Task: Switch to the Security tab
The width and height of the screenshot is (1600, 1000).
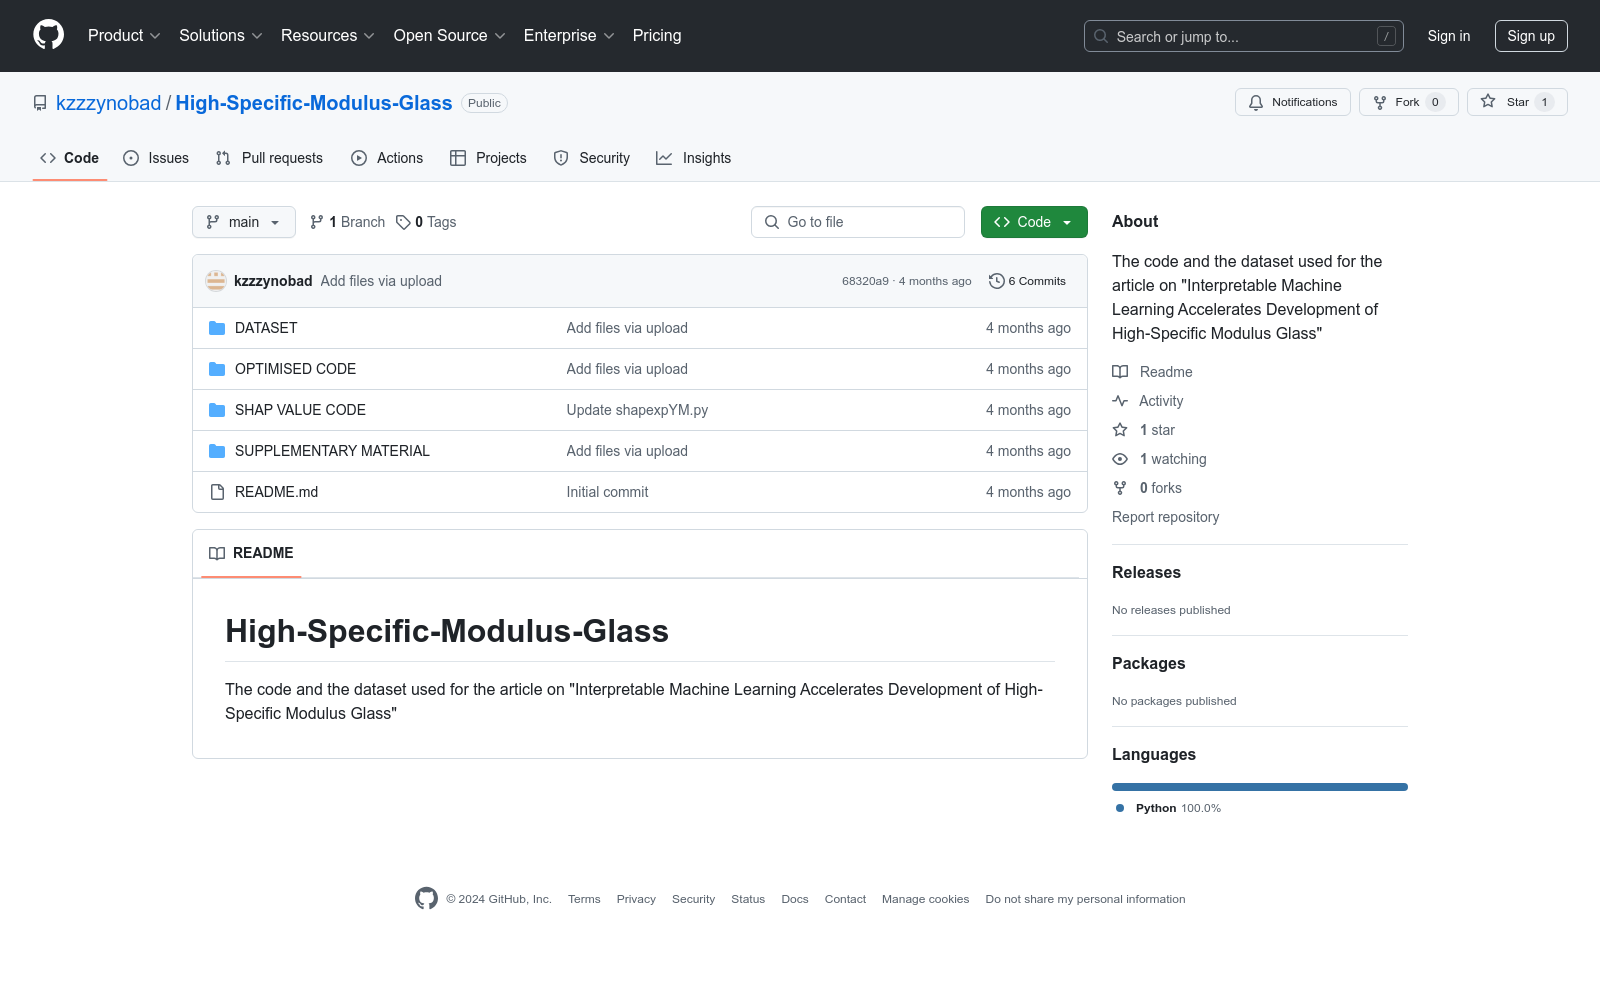Action: 592,158
